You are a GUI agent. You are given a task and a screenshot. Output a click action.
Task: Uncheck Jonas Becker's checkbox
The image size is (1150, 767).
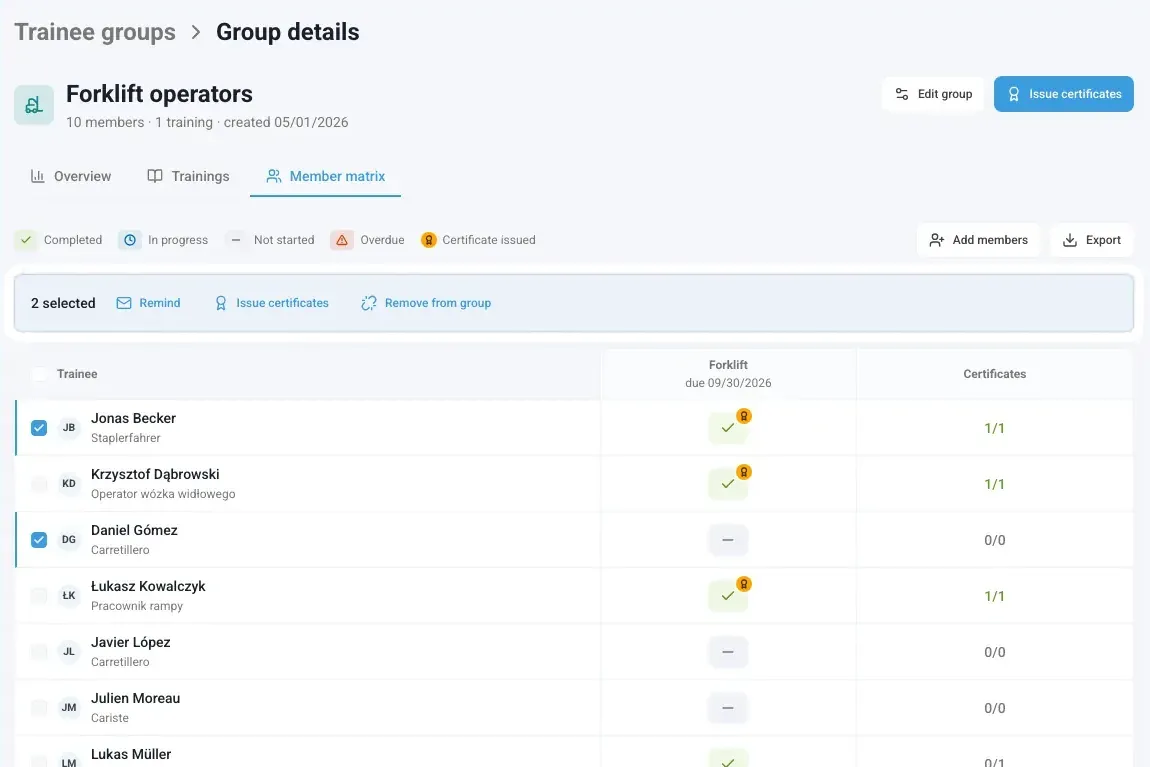tap(39, 427)
